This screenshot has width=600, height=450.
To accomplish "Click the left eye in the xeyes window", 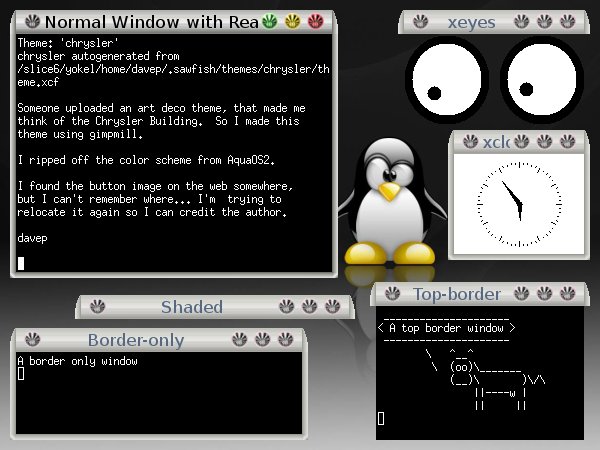I will [447, 80].
